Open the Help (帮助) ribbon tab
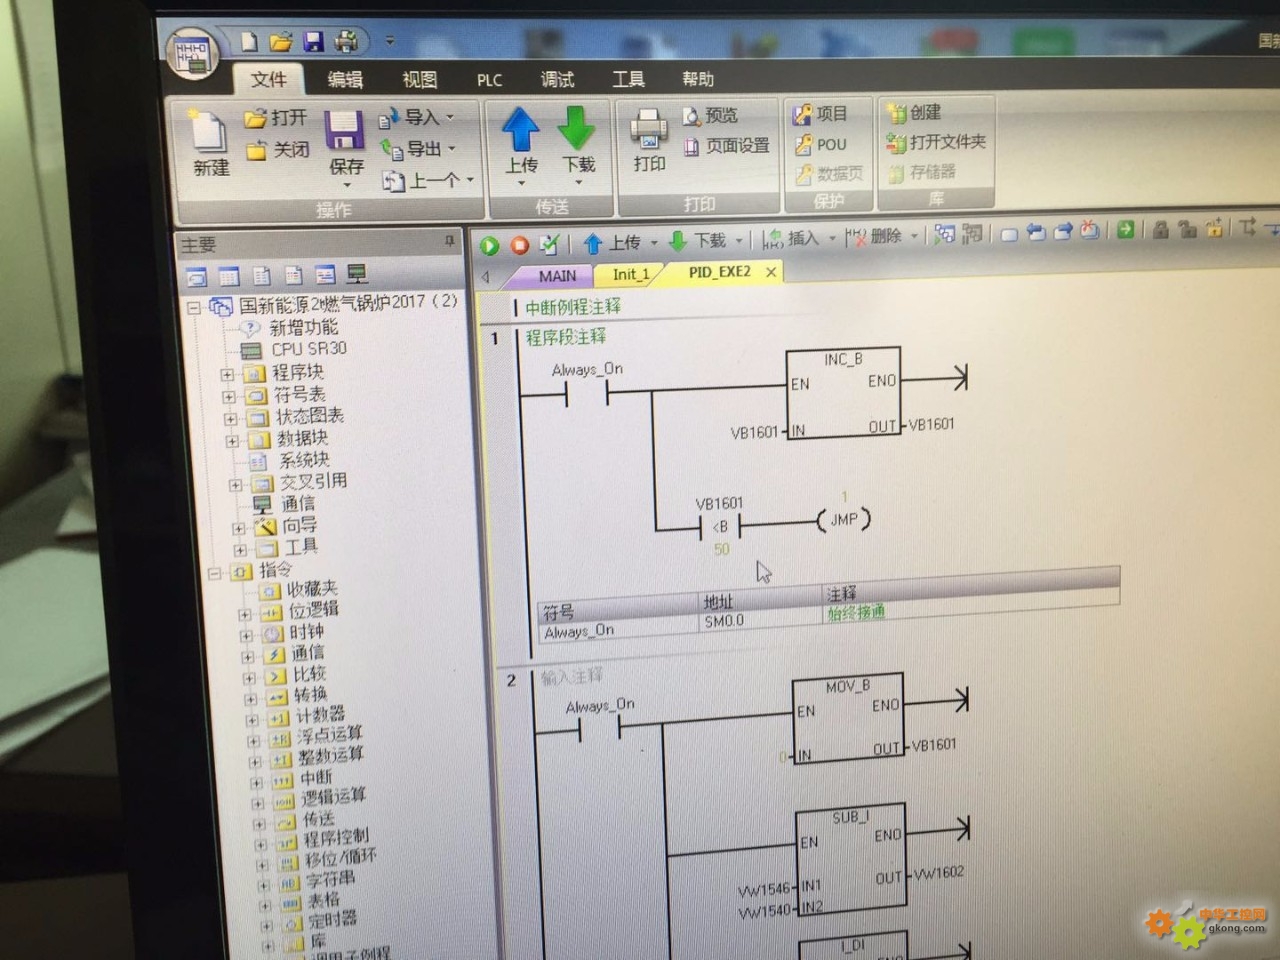1280x960 pixels. 698,78
